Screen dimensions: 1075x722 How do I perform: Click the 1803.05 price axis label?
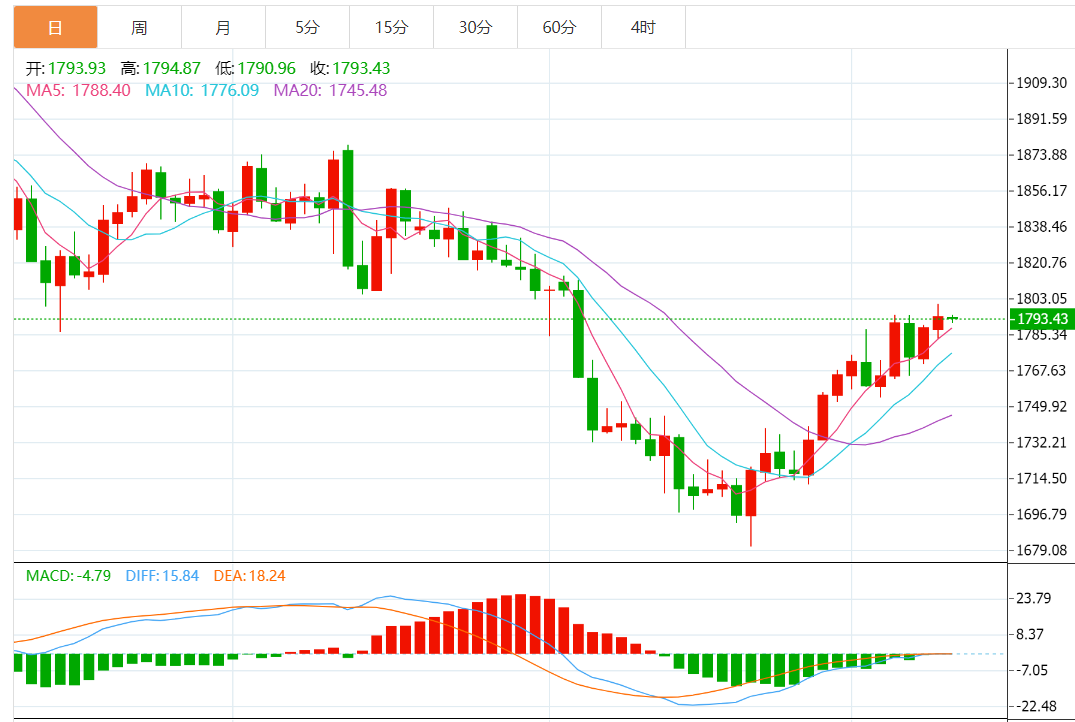(1041, 298)
